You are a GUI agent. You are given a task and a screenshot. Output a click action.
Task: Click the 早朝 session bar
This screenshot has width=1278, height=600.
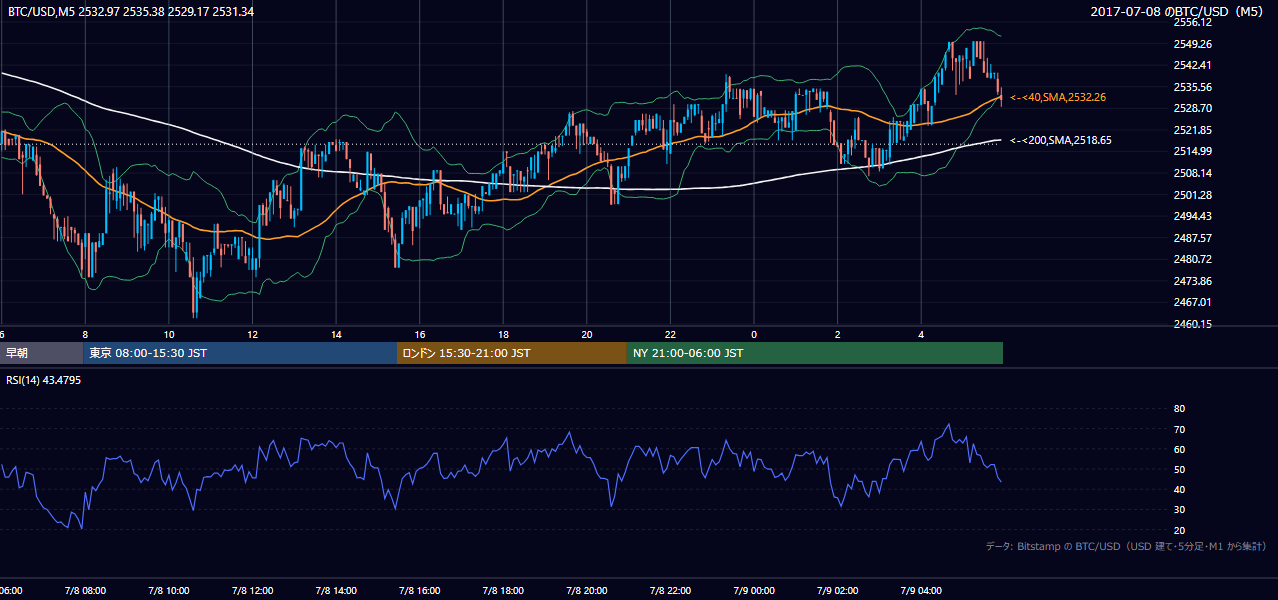pyautogui.click(x=42, y=353)
